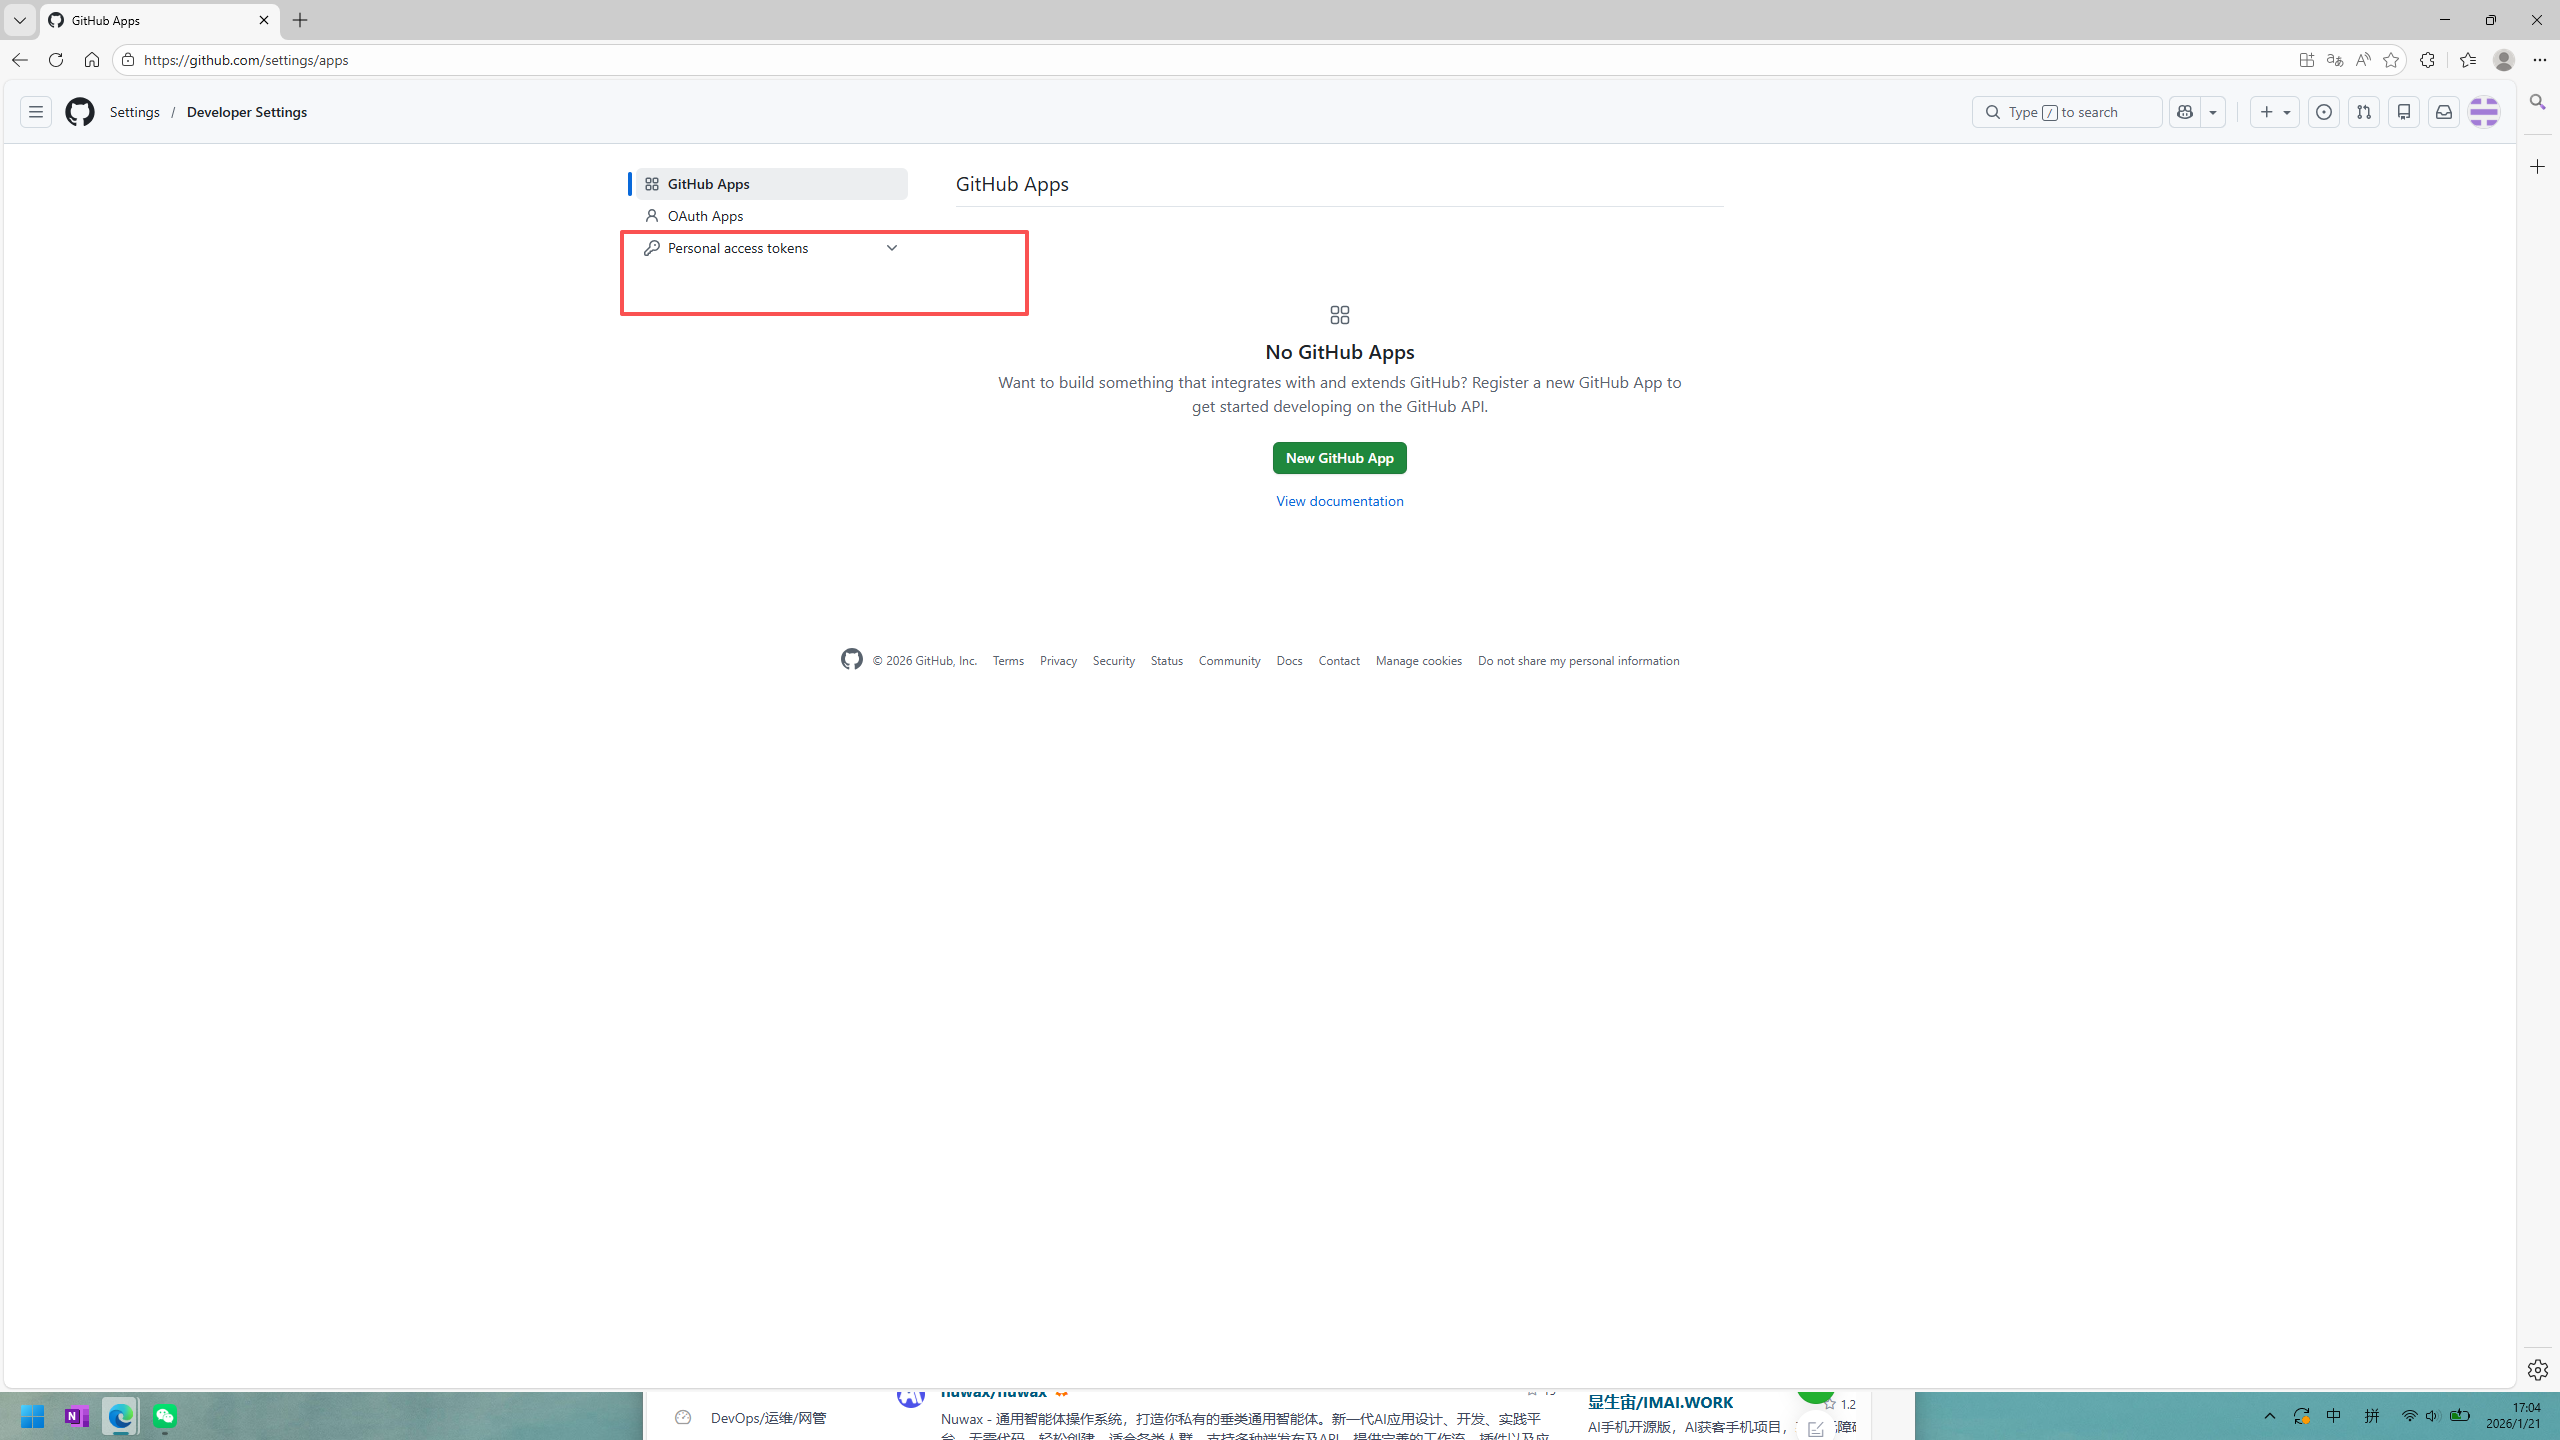Image resolution: width=2560 pixels, height=1440 pixels.
Task: Add this page to browser favorites
Action: 2391,60
